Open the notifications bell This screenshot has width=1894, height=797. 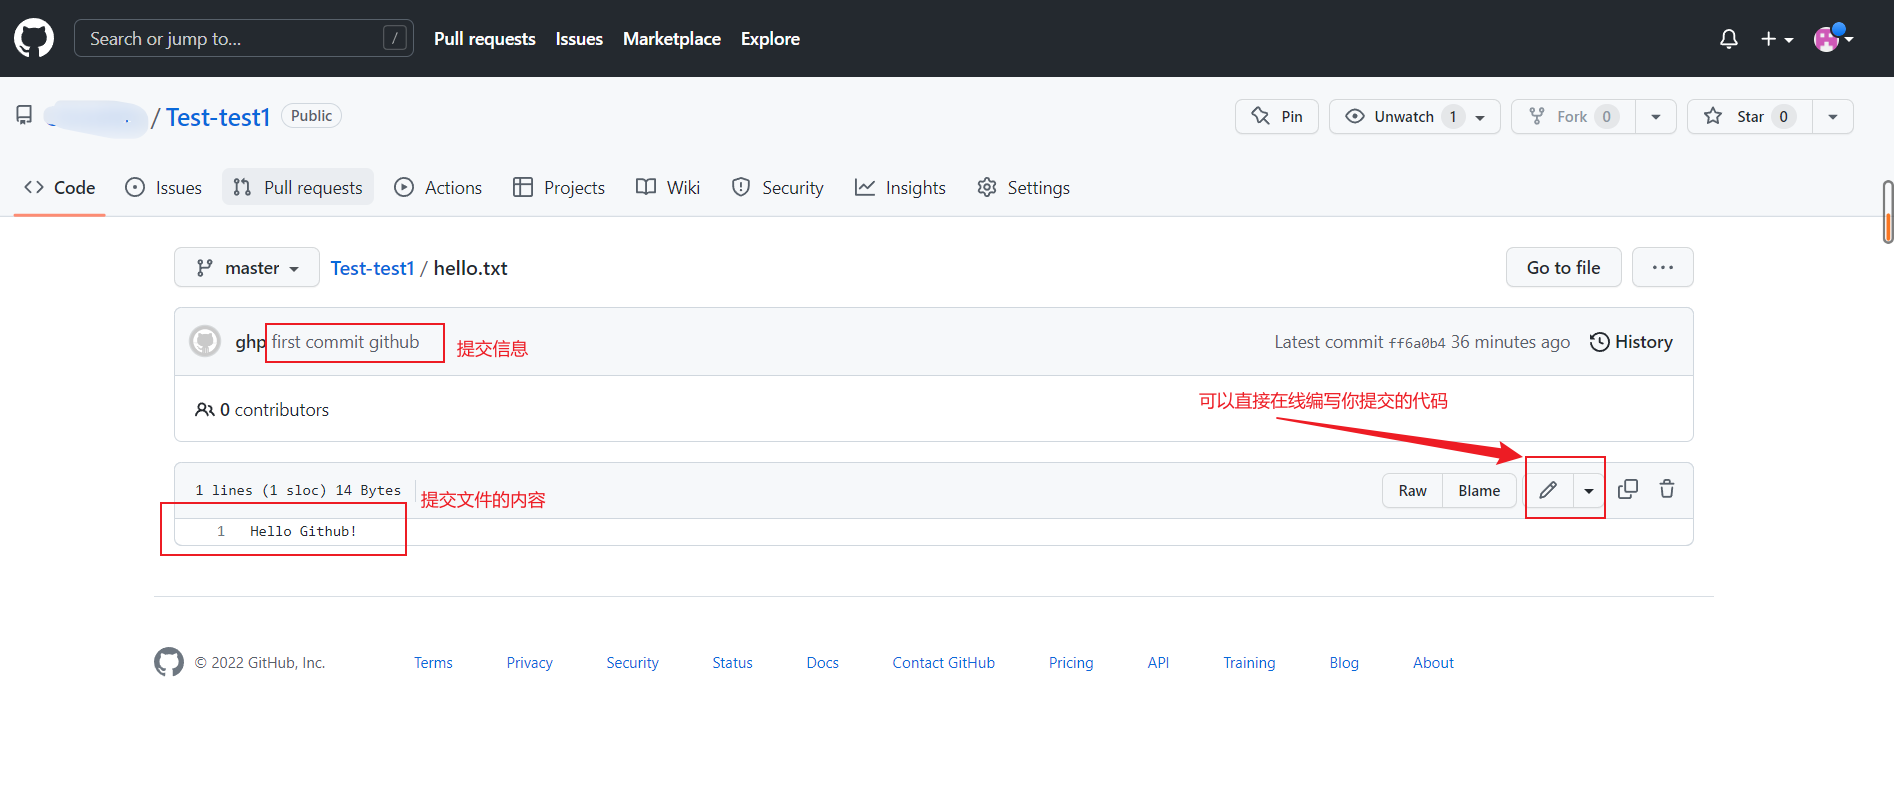(x=1728, y=39)
